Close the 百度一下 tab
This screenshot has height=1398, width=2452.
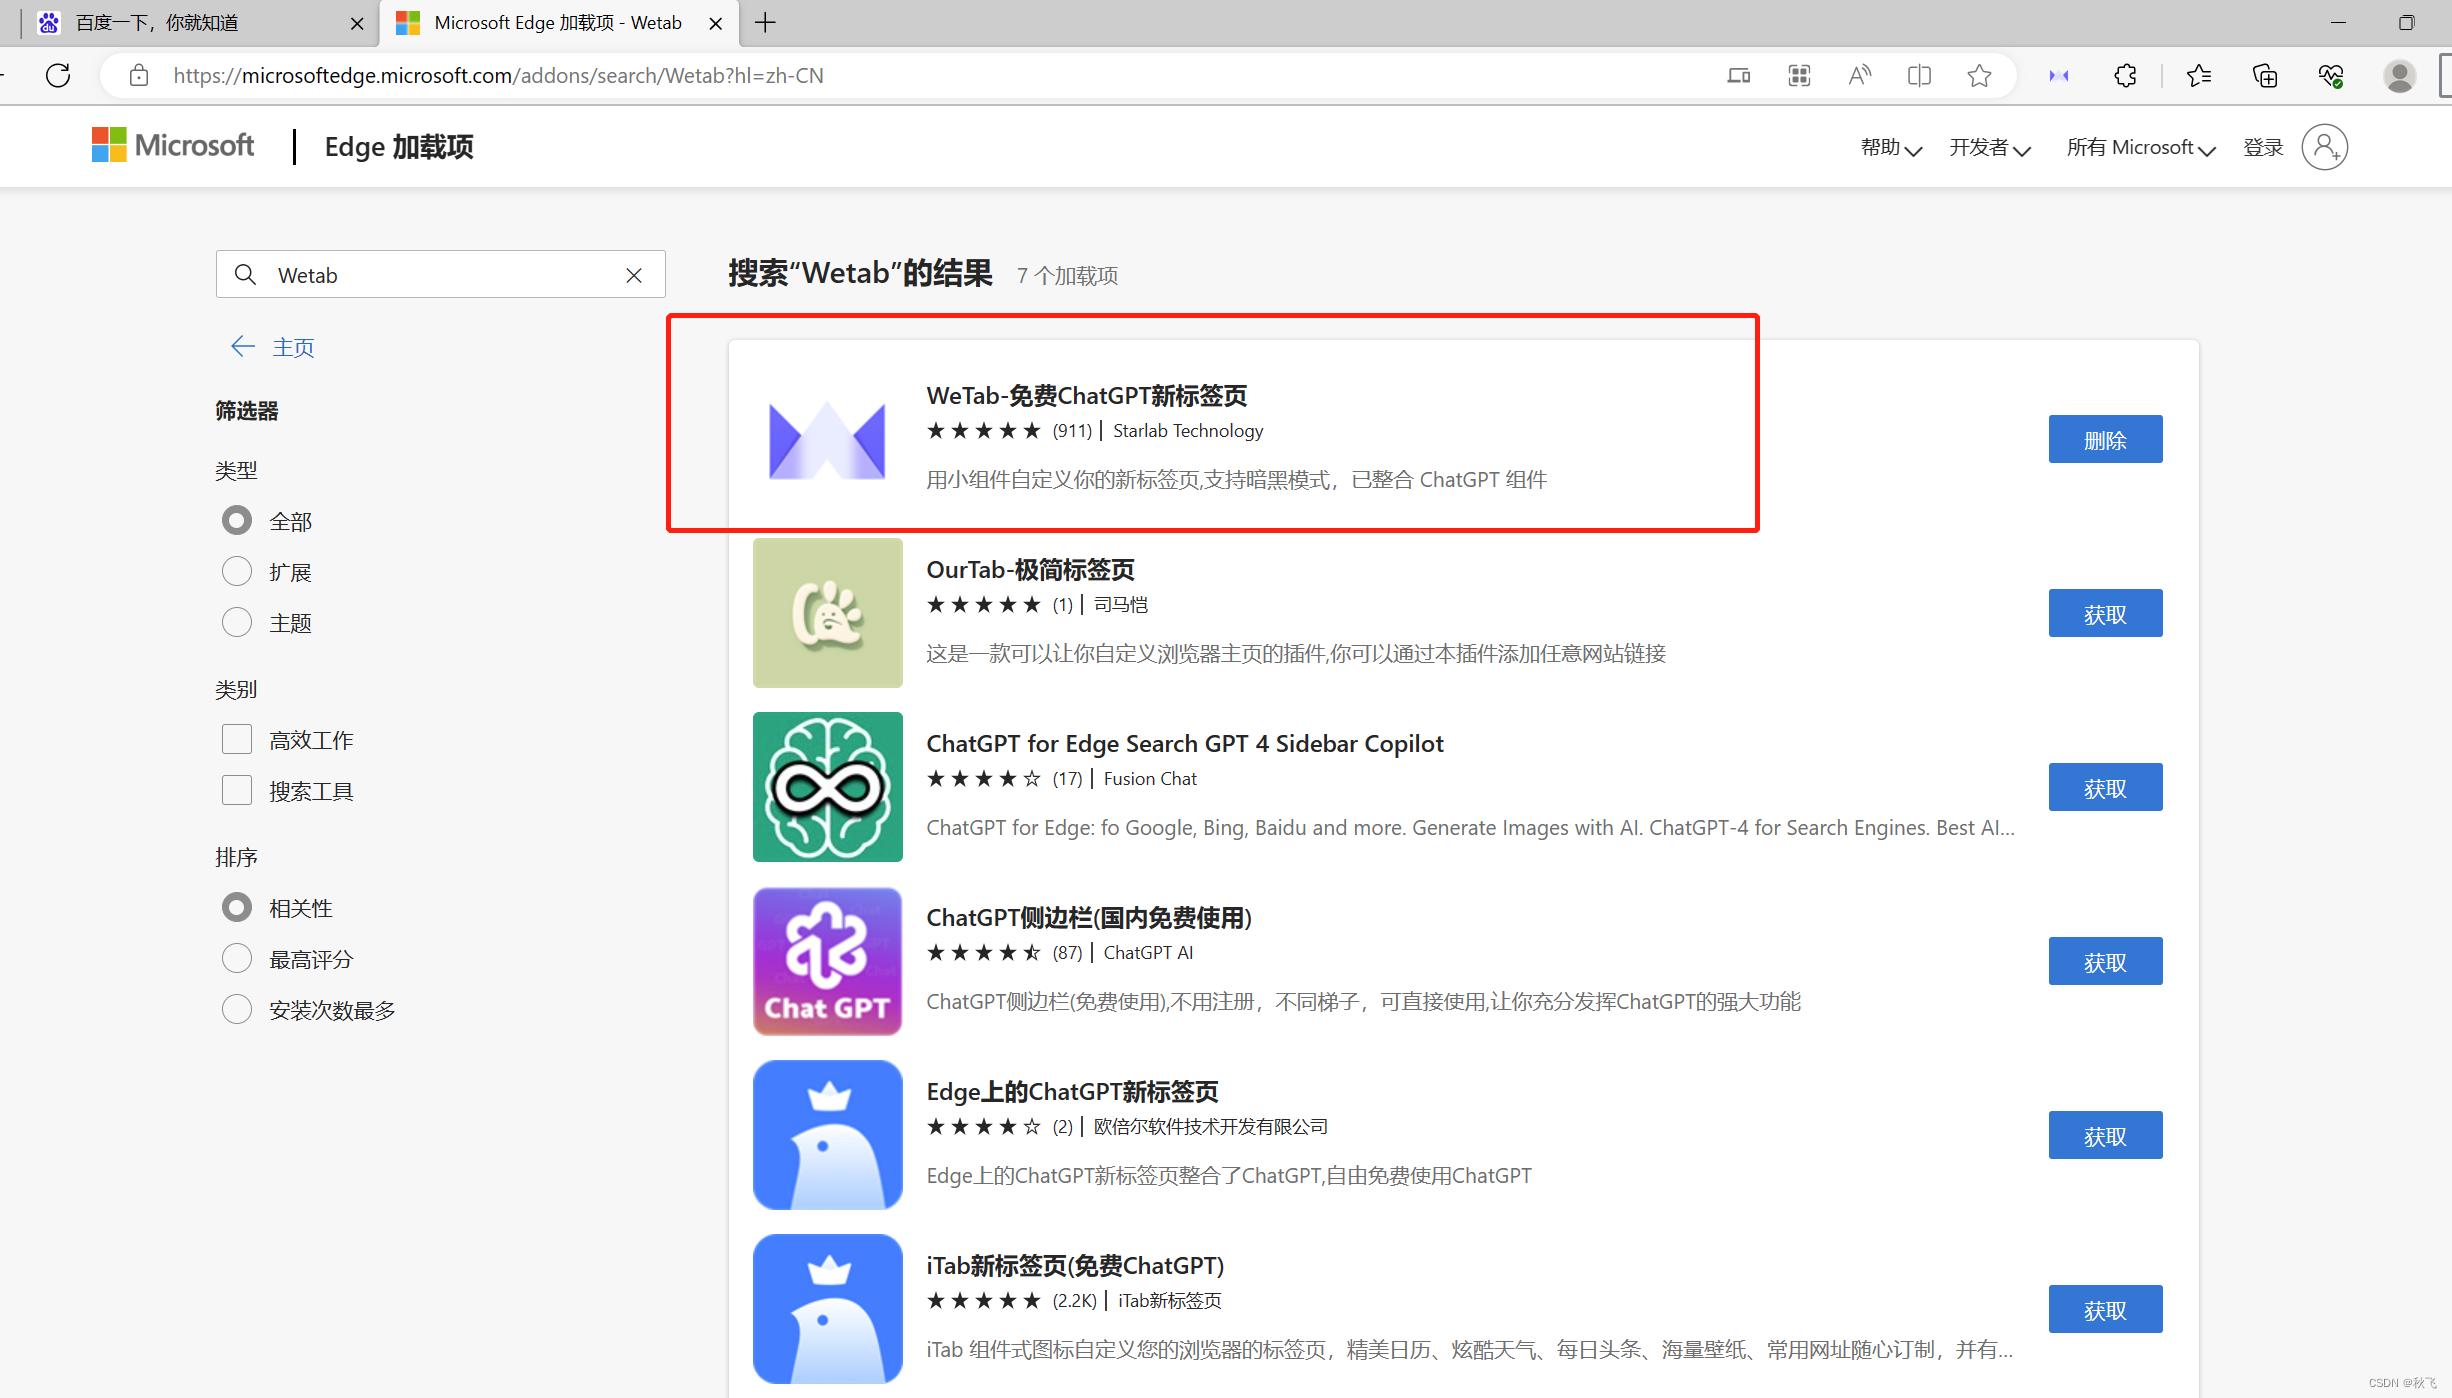coord(357,23)
